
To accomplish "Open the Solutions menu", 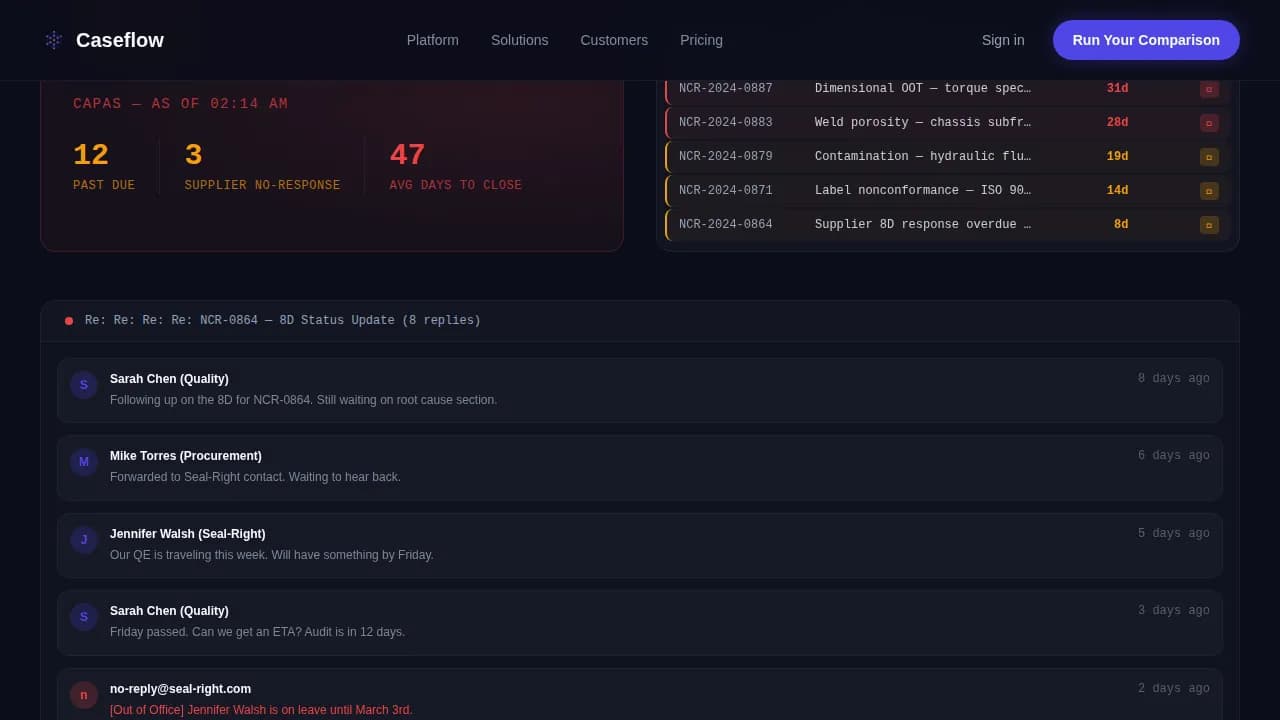I will pyautogui.click(x=520, y=40).
